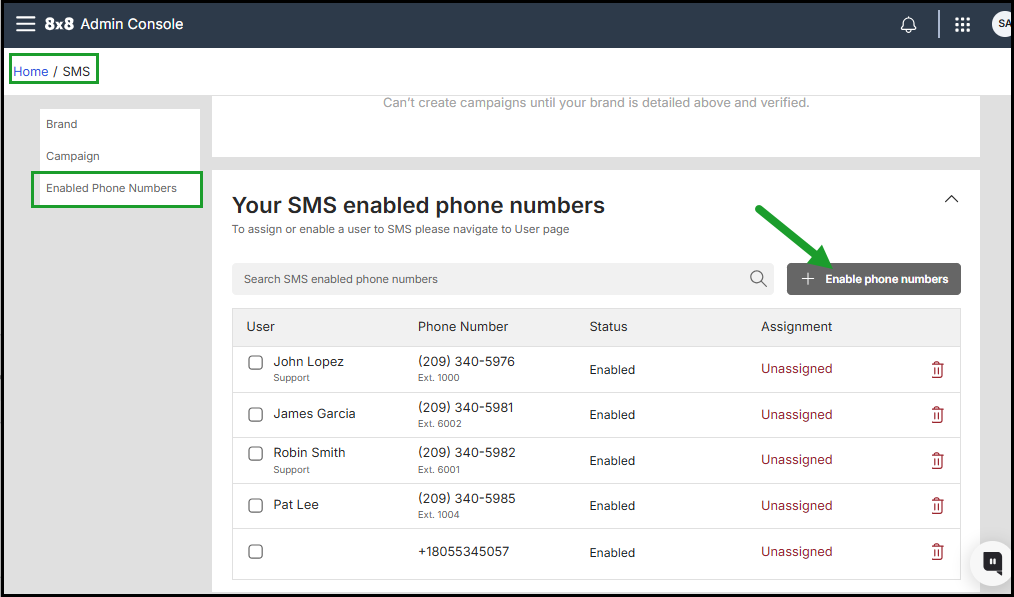This screenshot has height=597, width=1014.
Task: Navigate to the Home breadcrumb link
Action: (x=31, y=71)
